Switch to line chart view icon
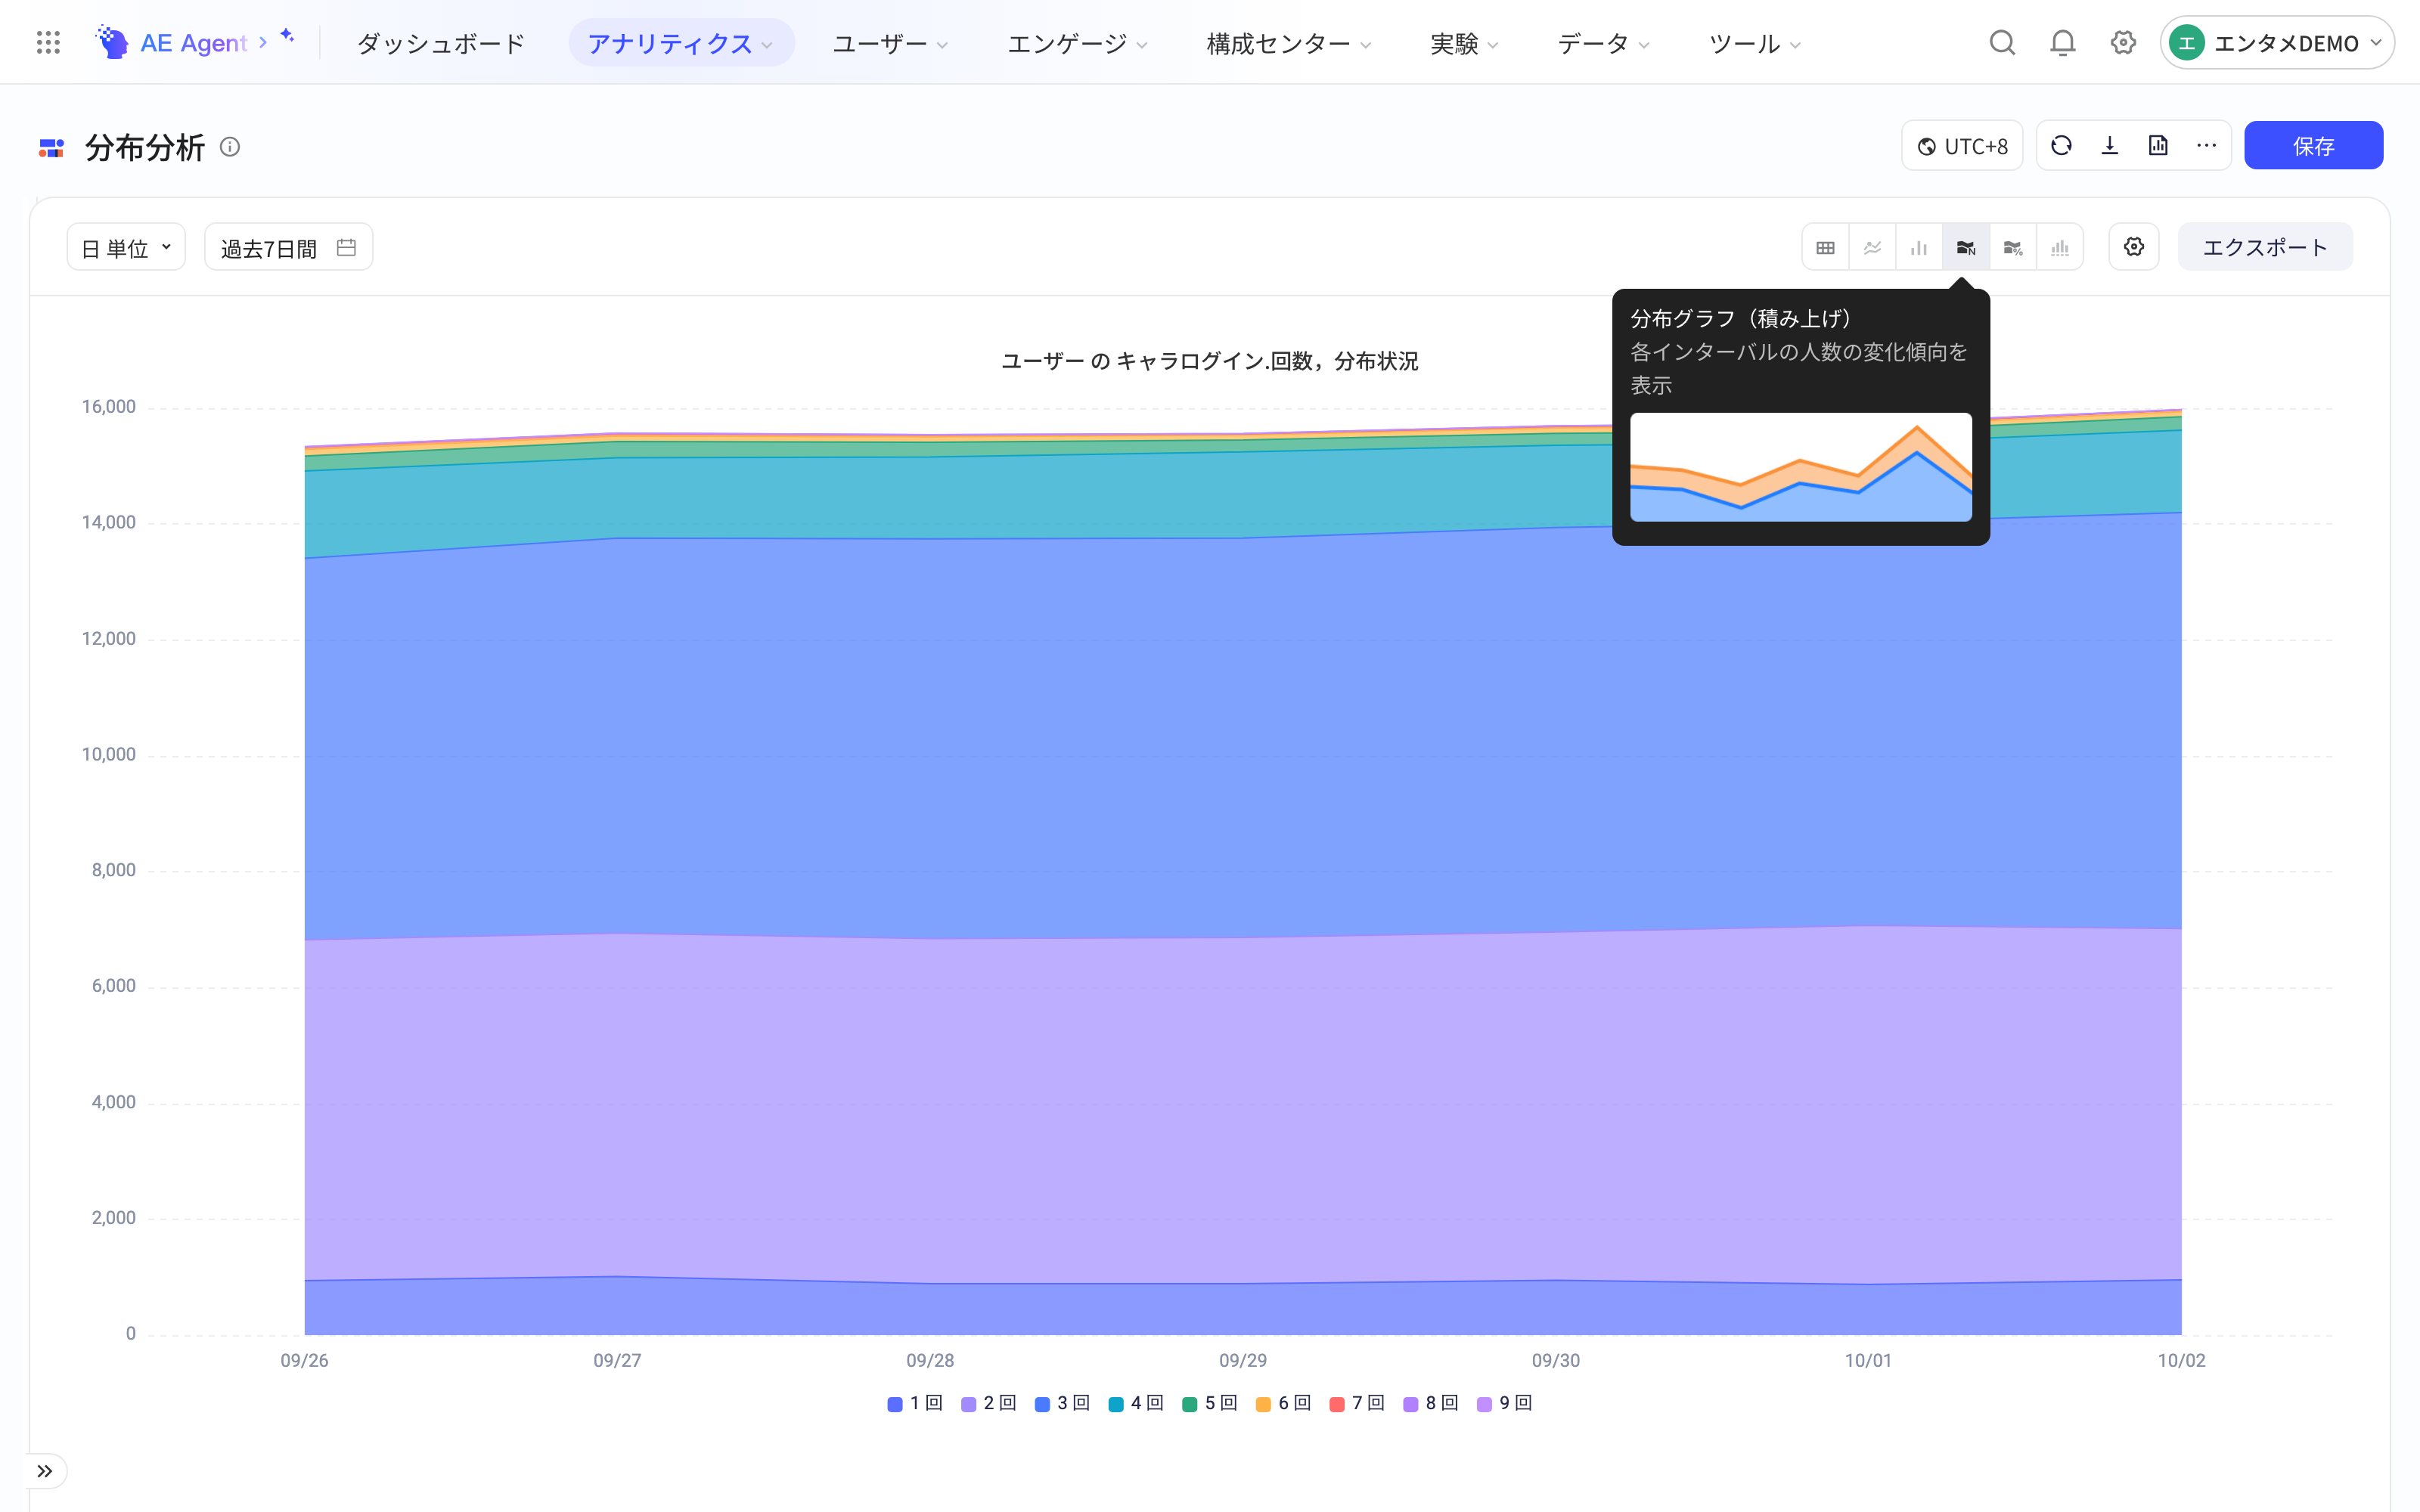The height and width of the screenshot is (1512, 2420). 1872,247
